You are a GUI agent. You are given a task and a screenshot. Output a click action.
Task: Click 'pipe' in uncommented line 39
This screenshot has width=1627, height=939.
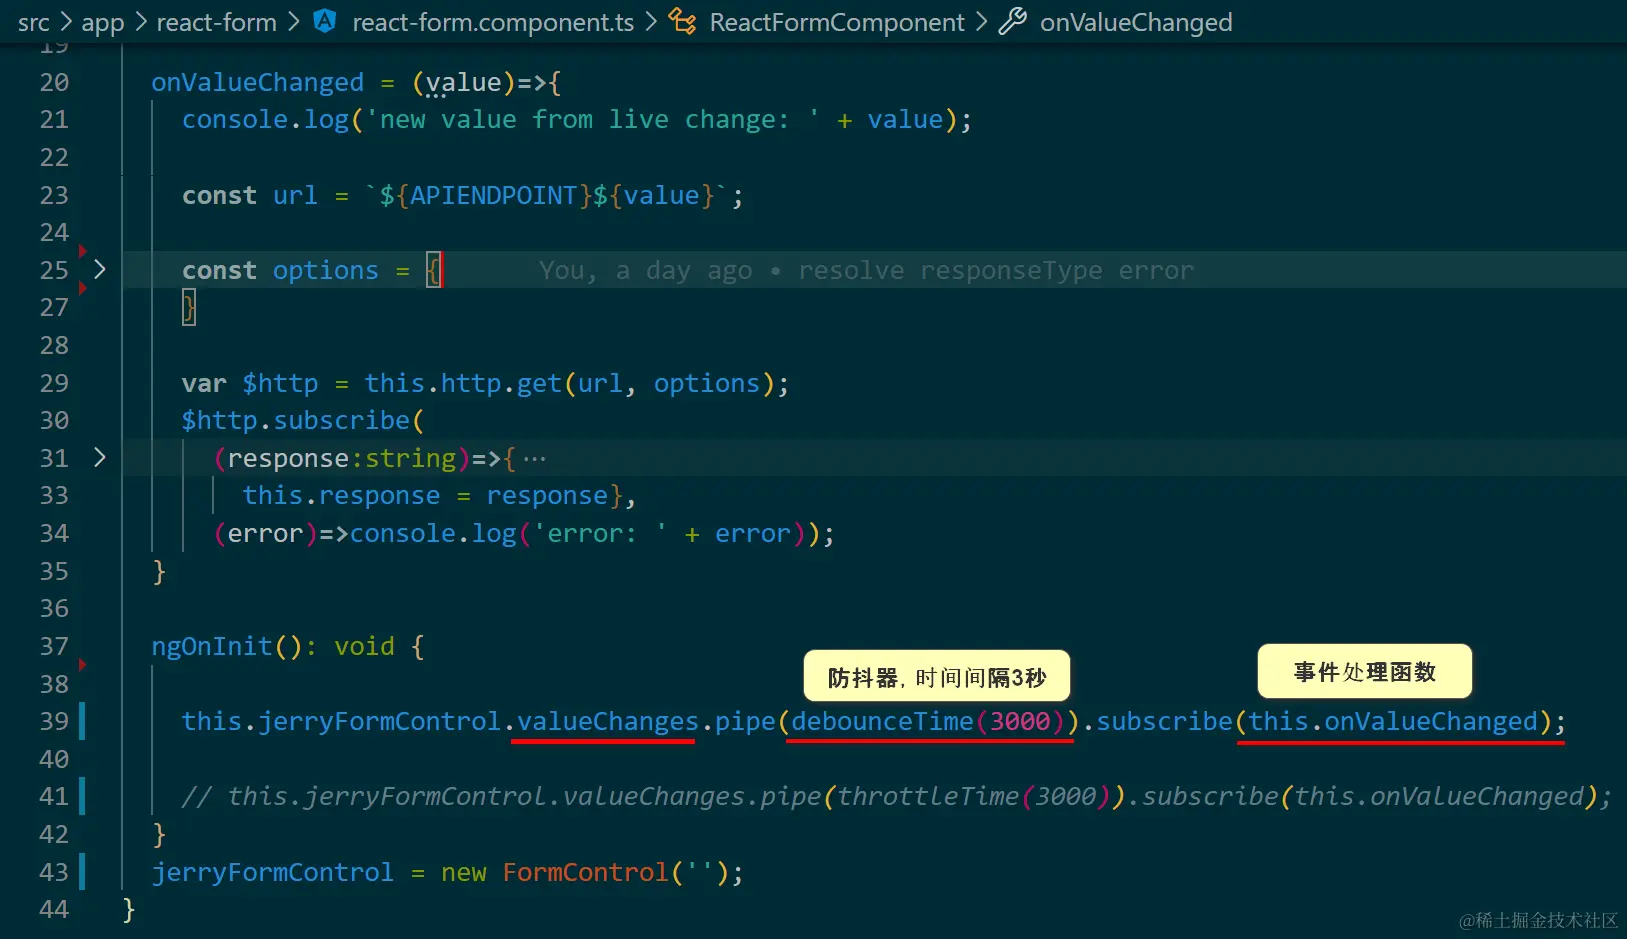click(x=745, y=721)
